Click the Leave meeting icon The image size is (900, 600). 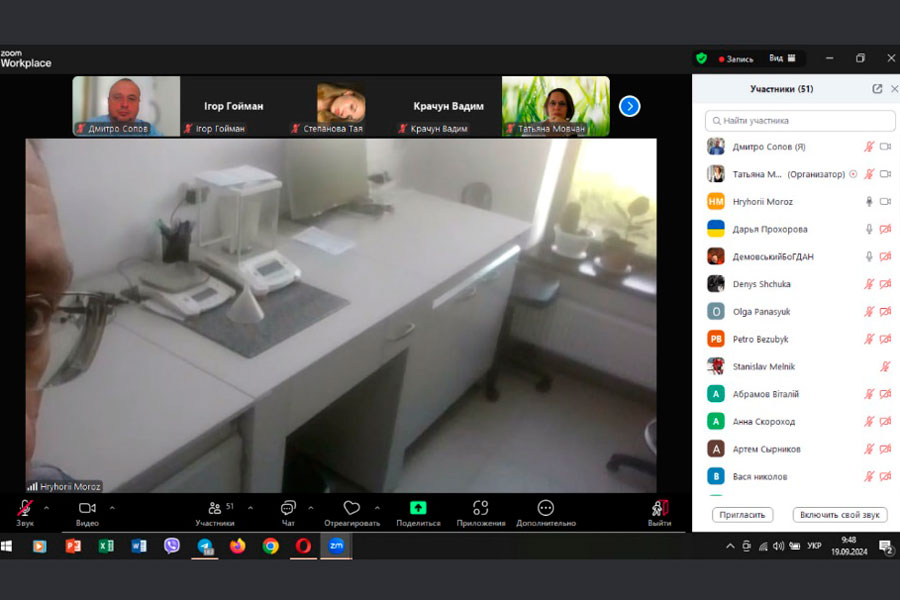(x=659, y=508)
